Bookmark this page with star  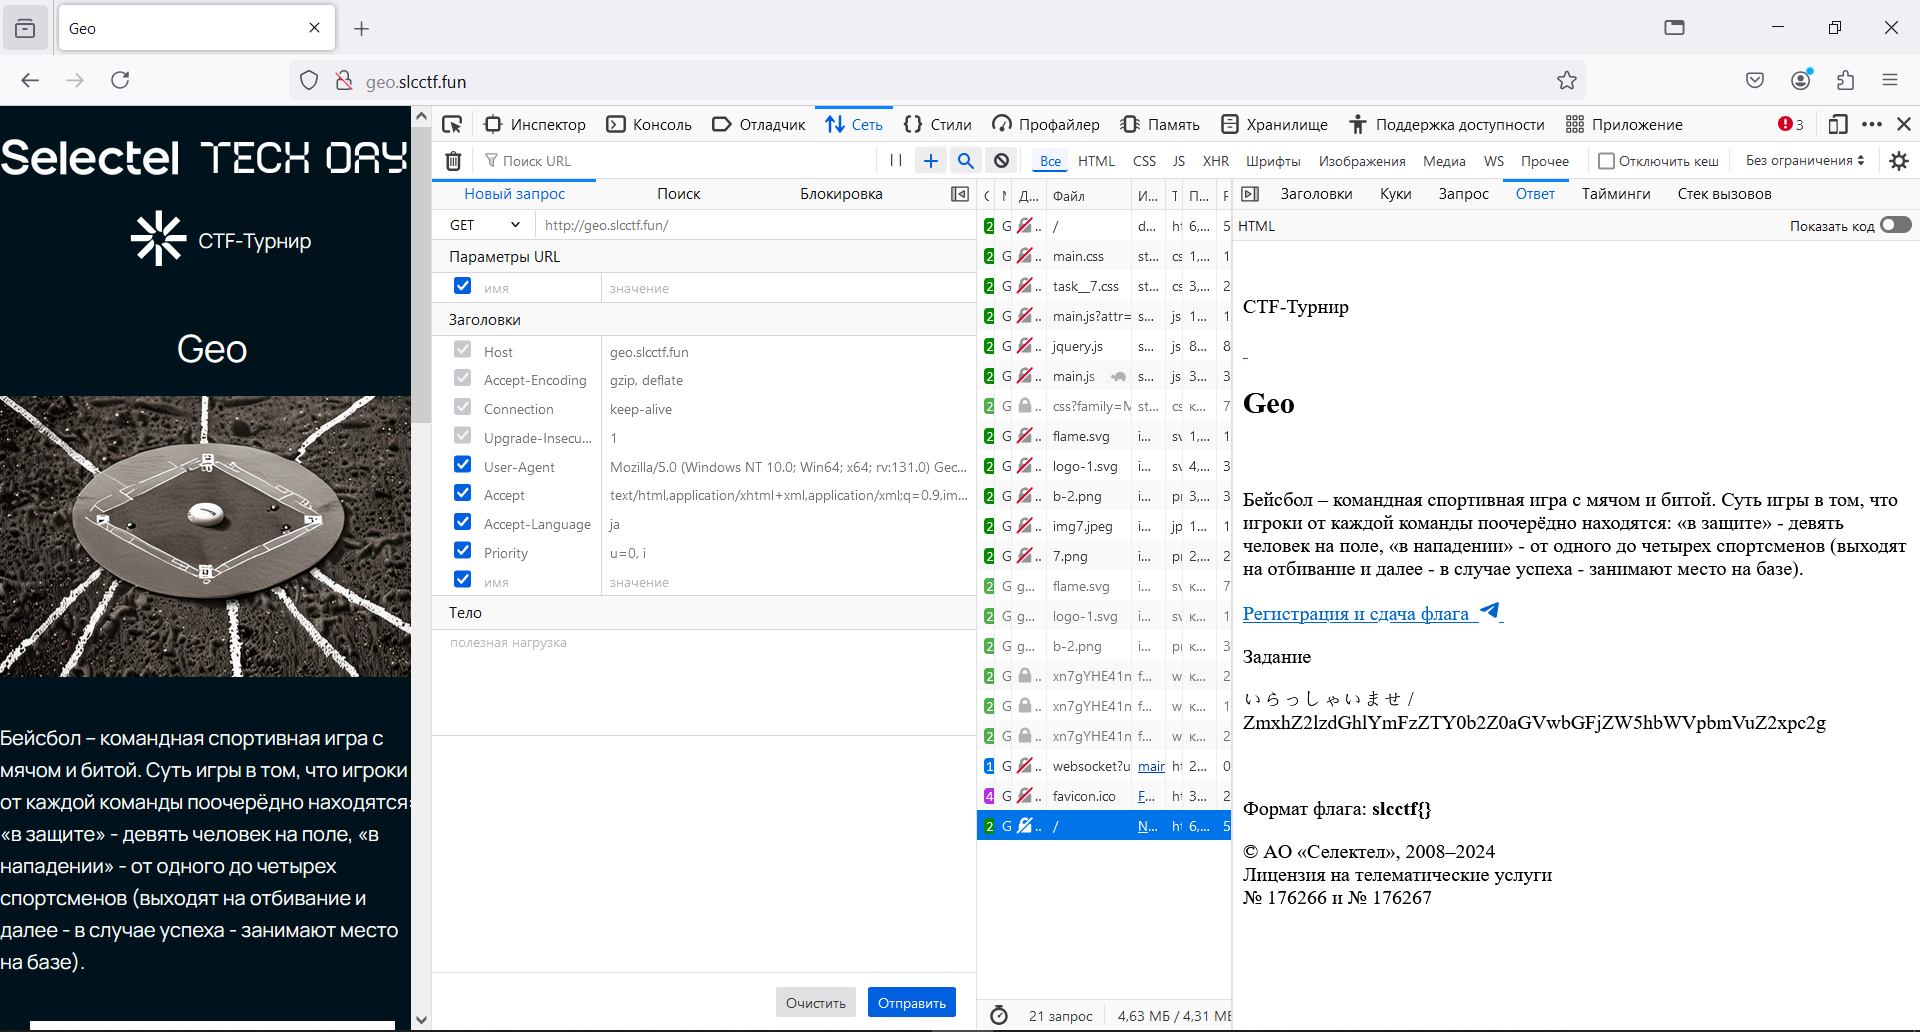tap(1566, 81)
